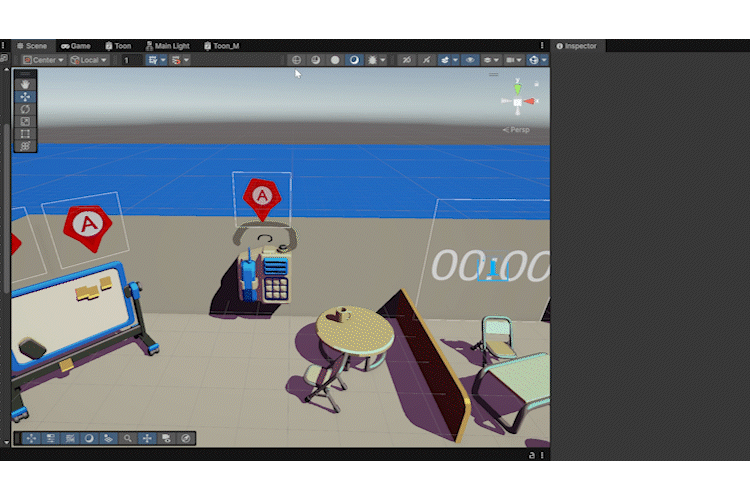This screenshot has width=750, height=500.
Task: Select the payphone object in the scene
Action: click(x=264, y=275)
